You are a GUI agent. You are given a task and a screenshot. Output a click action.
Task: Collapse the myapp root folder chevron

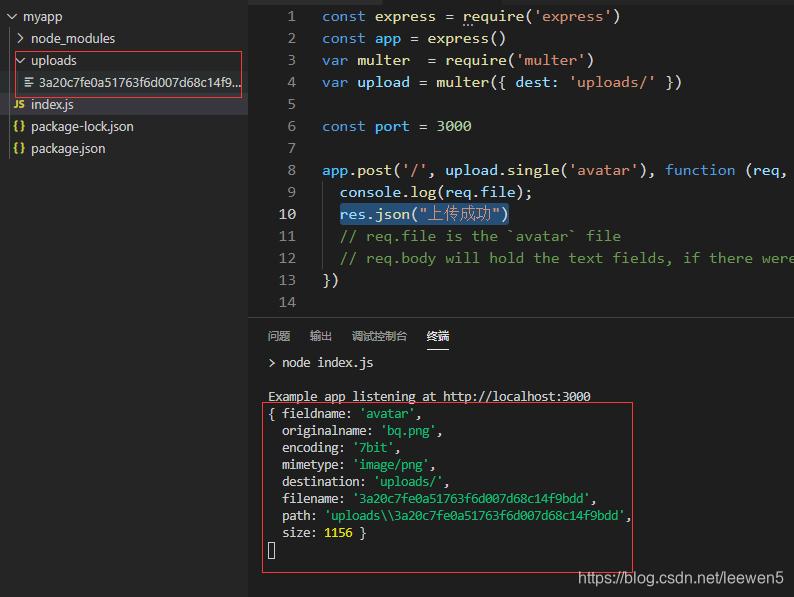pyautogui.click(x=12, y=17)
